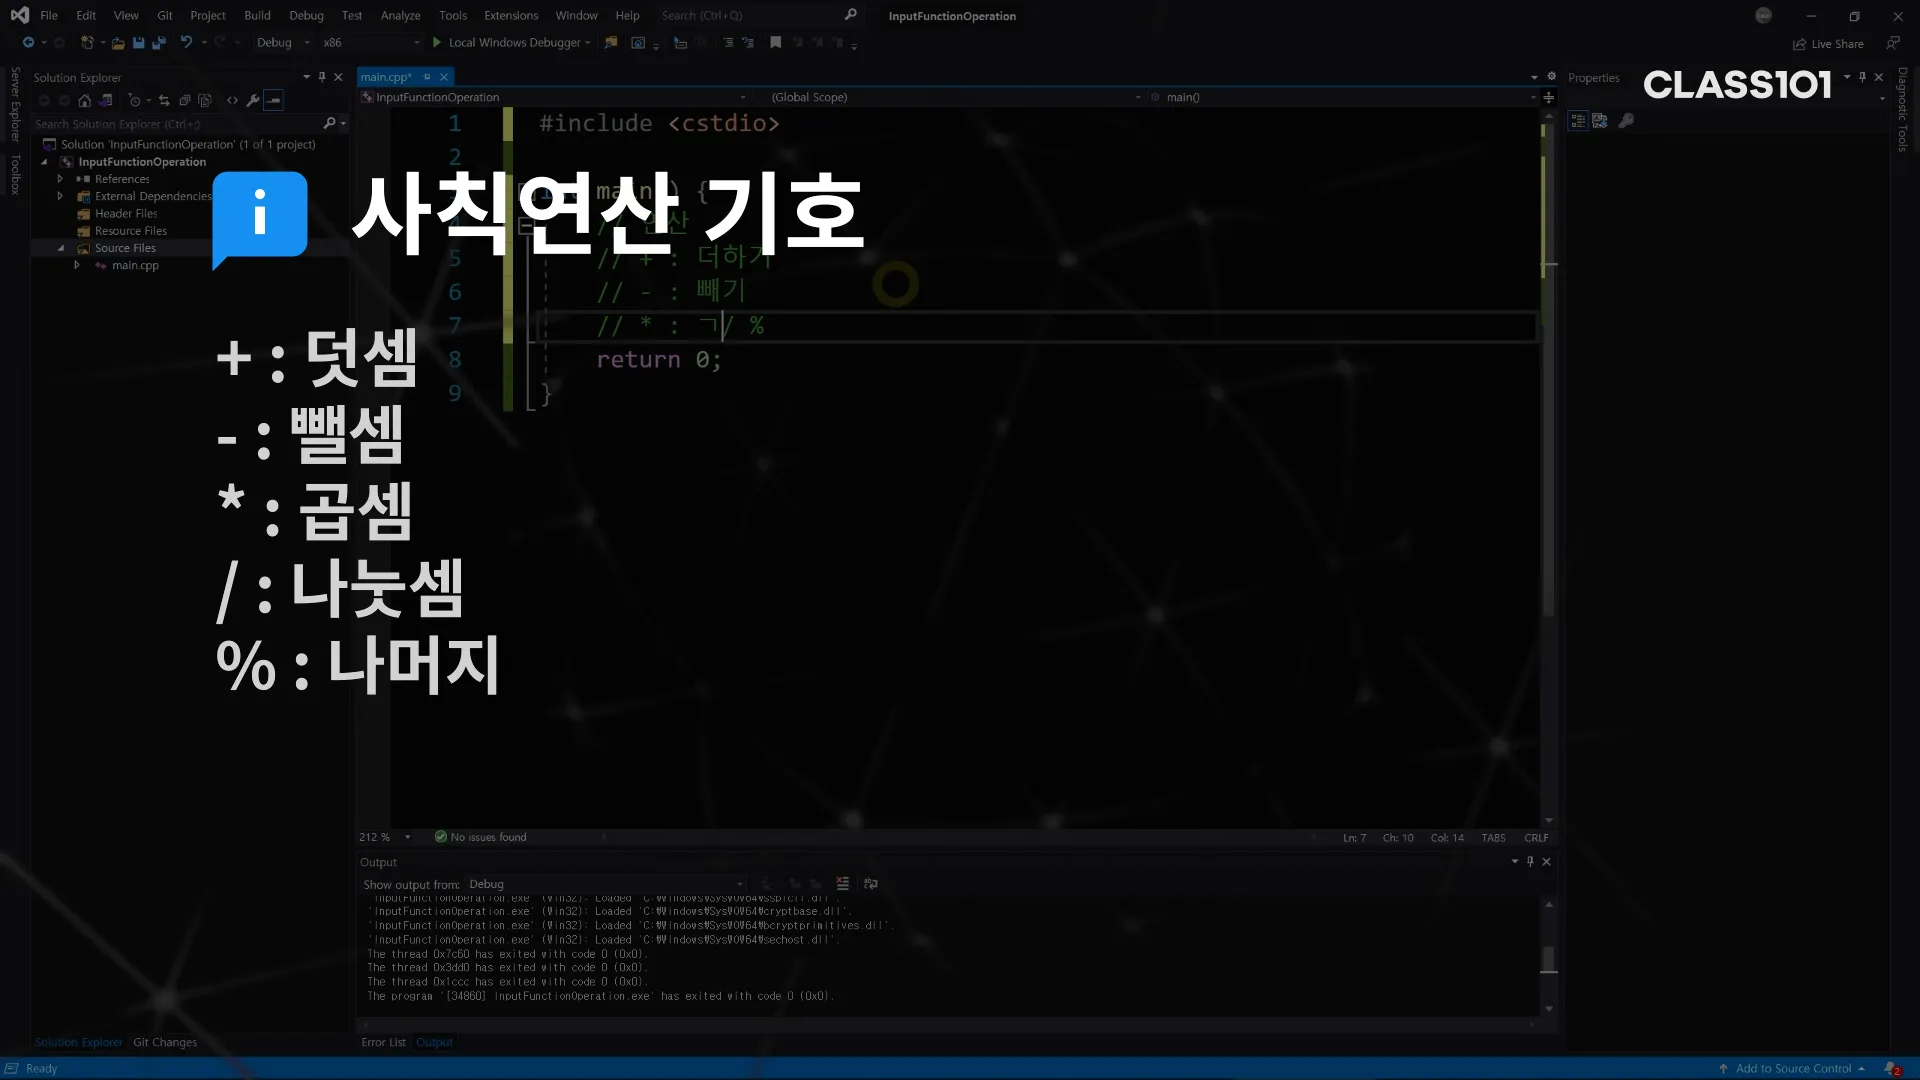Toggle word wrap in the Output panel
Image resolution: width=1920 pixels, height=1080 pixels.
tap(871, 884)
